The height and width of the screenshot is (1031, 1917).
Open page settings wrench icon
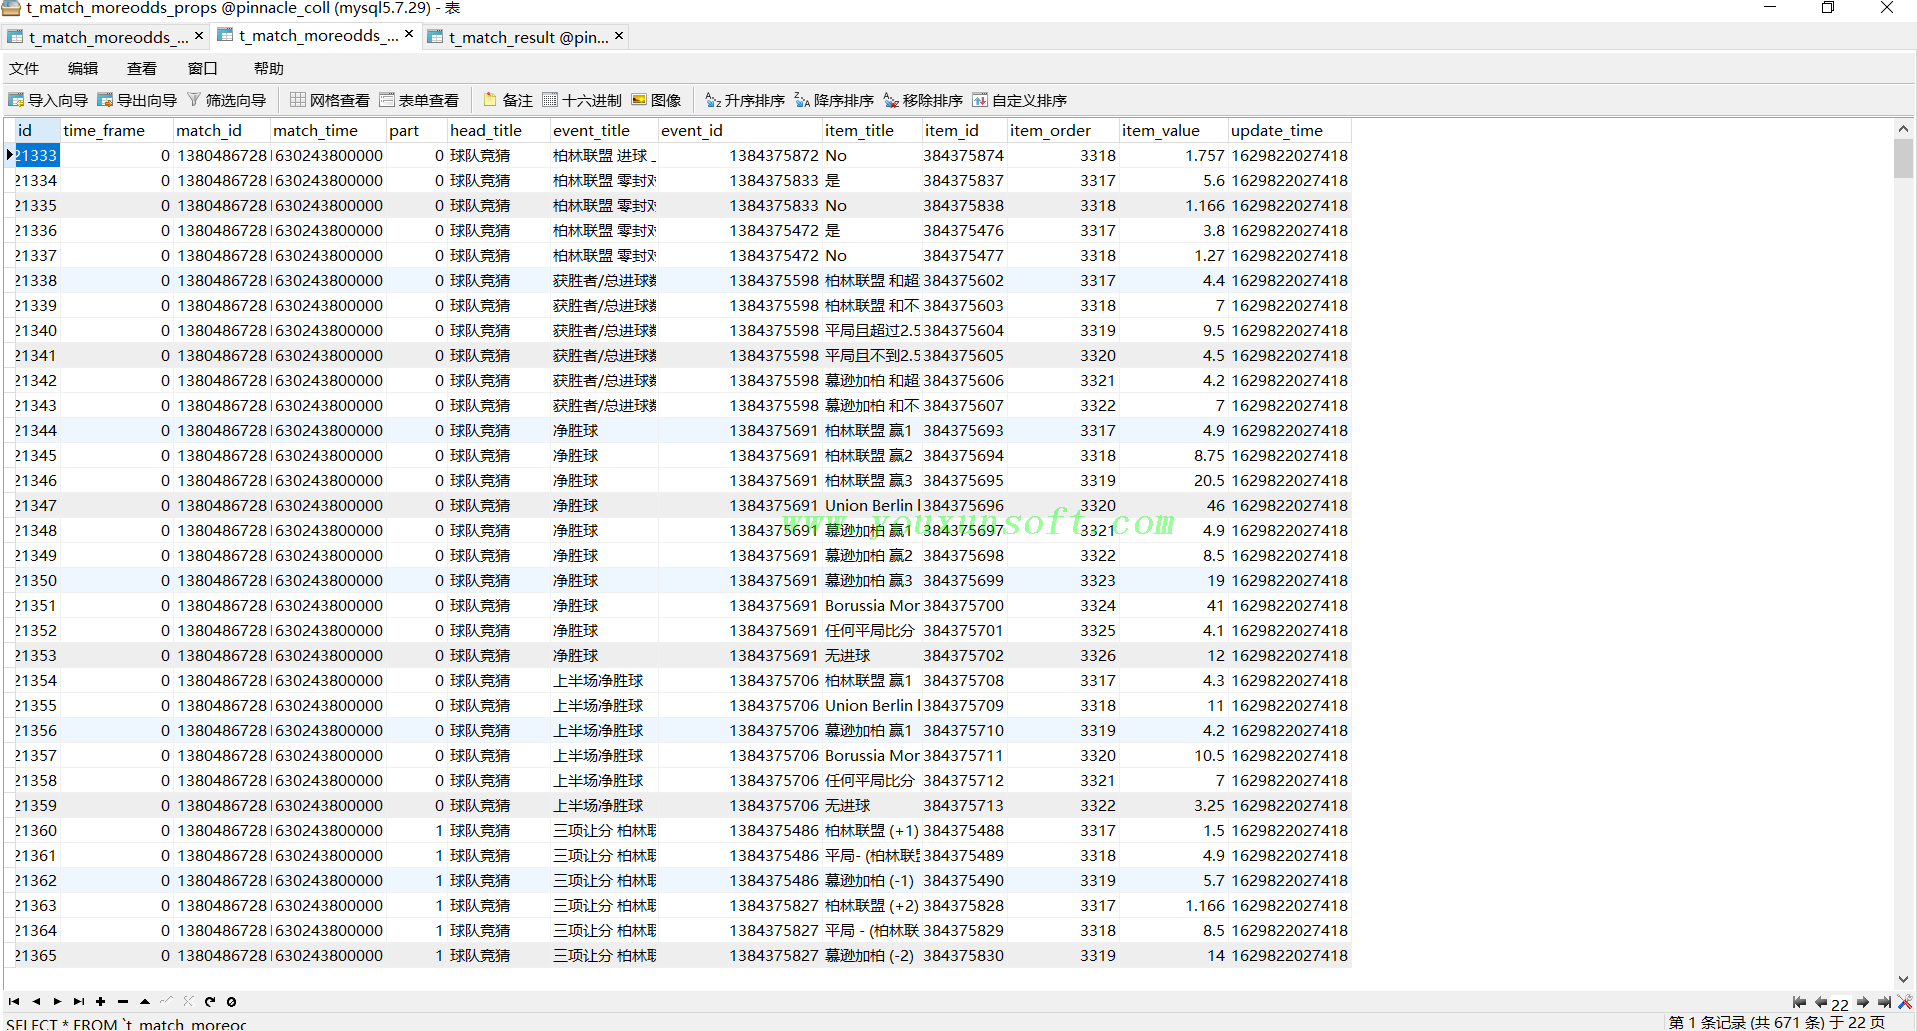1905,1002
